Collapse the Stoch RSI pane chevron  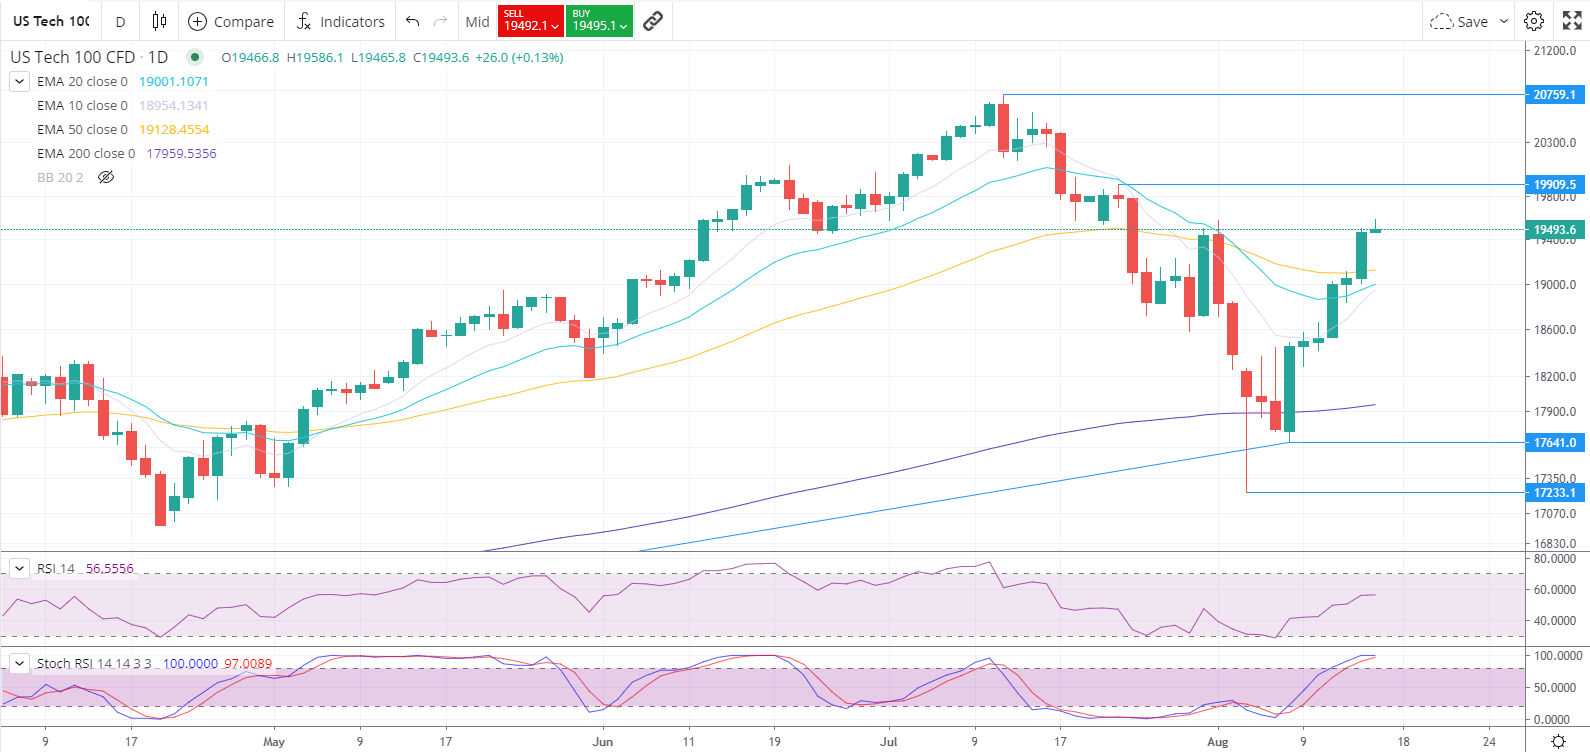[19, 663]
